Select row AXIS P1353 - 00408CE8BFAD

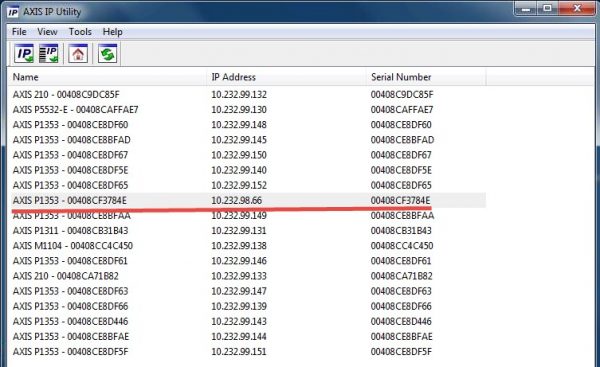click(x=247, y=140)
